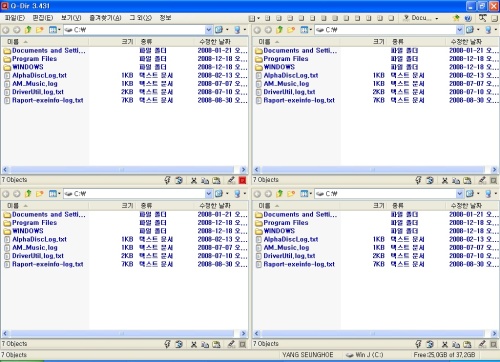Image resolution: width=500 pixels, height=362 pixels.
Task: Click horizontal scrollbar left arrow in bottom-right pane
Action: pos(256,333)
